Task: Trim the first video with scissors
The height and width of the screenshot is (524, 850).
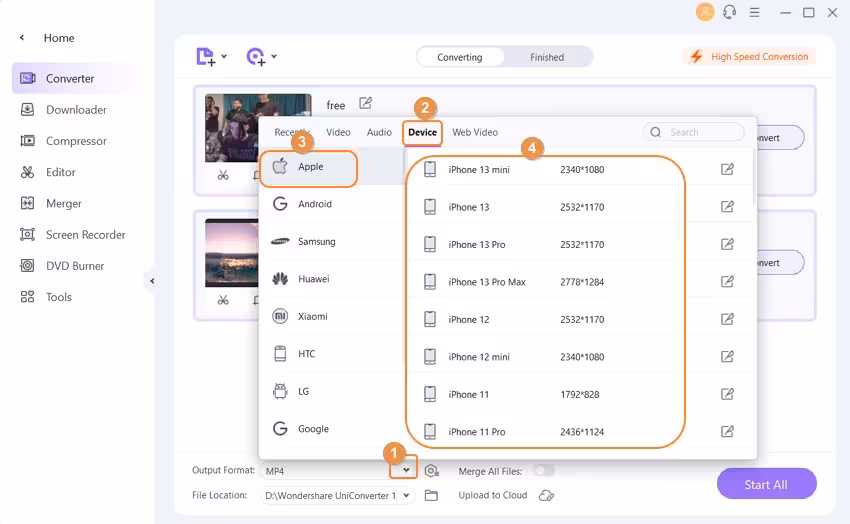Action: (223, 175)
